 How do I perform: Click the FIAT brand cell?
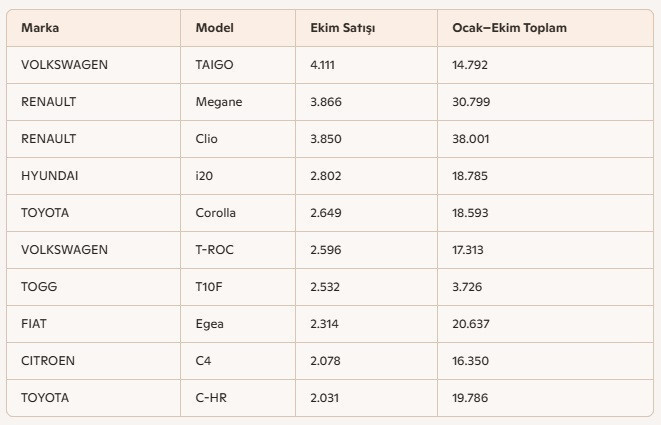click(x=34, y=324)
